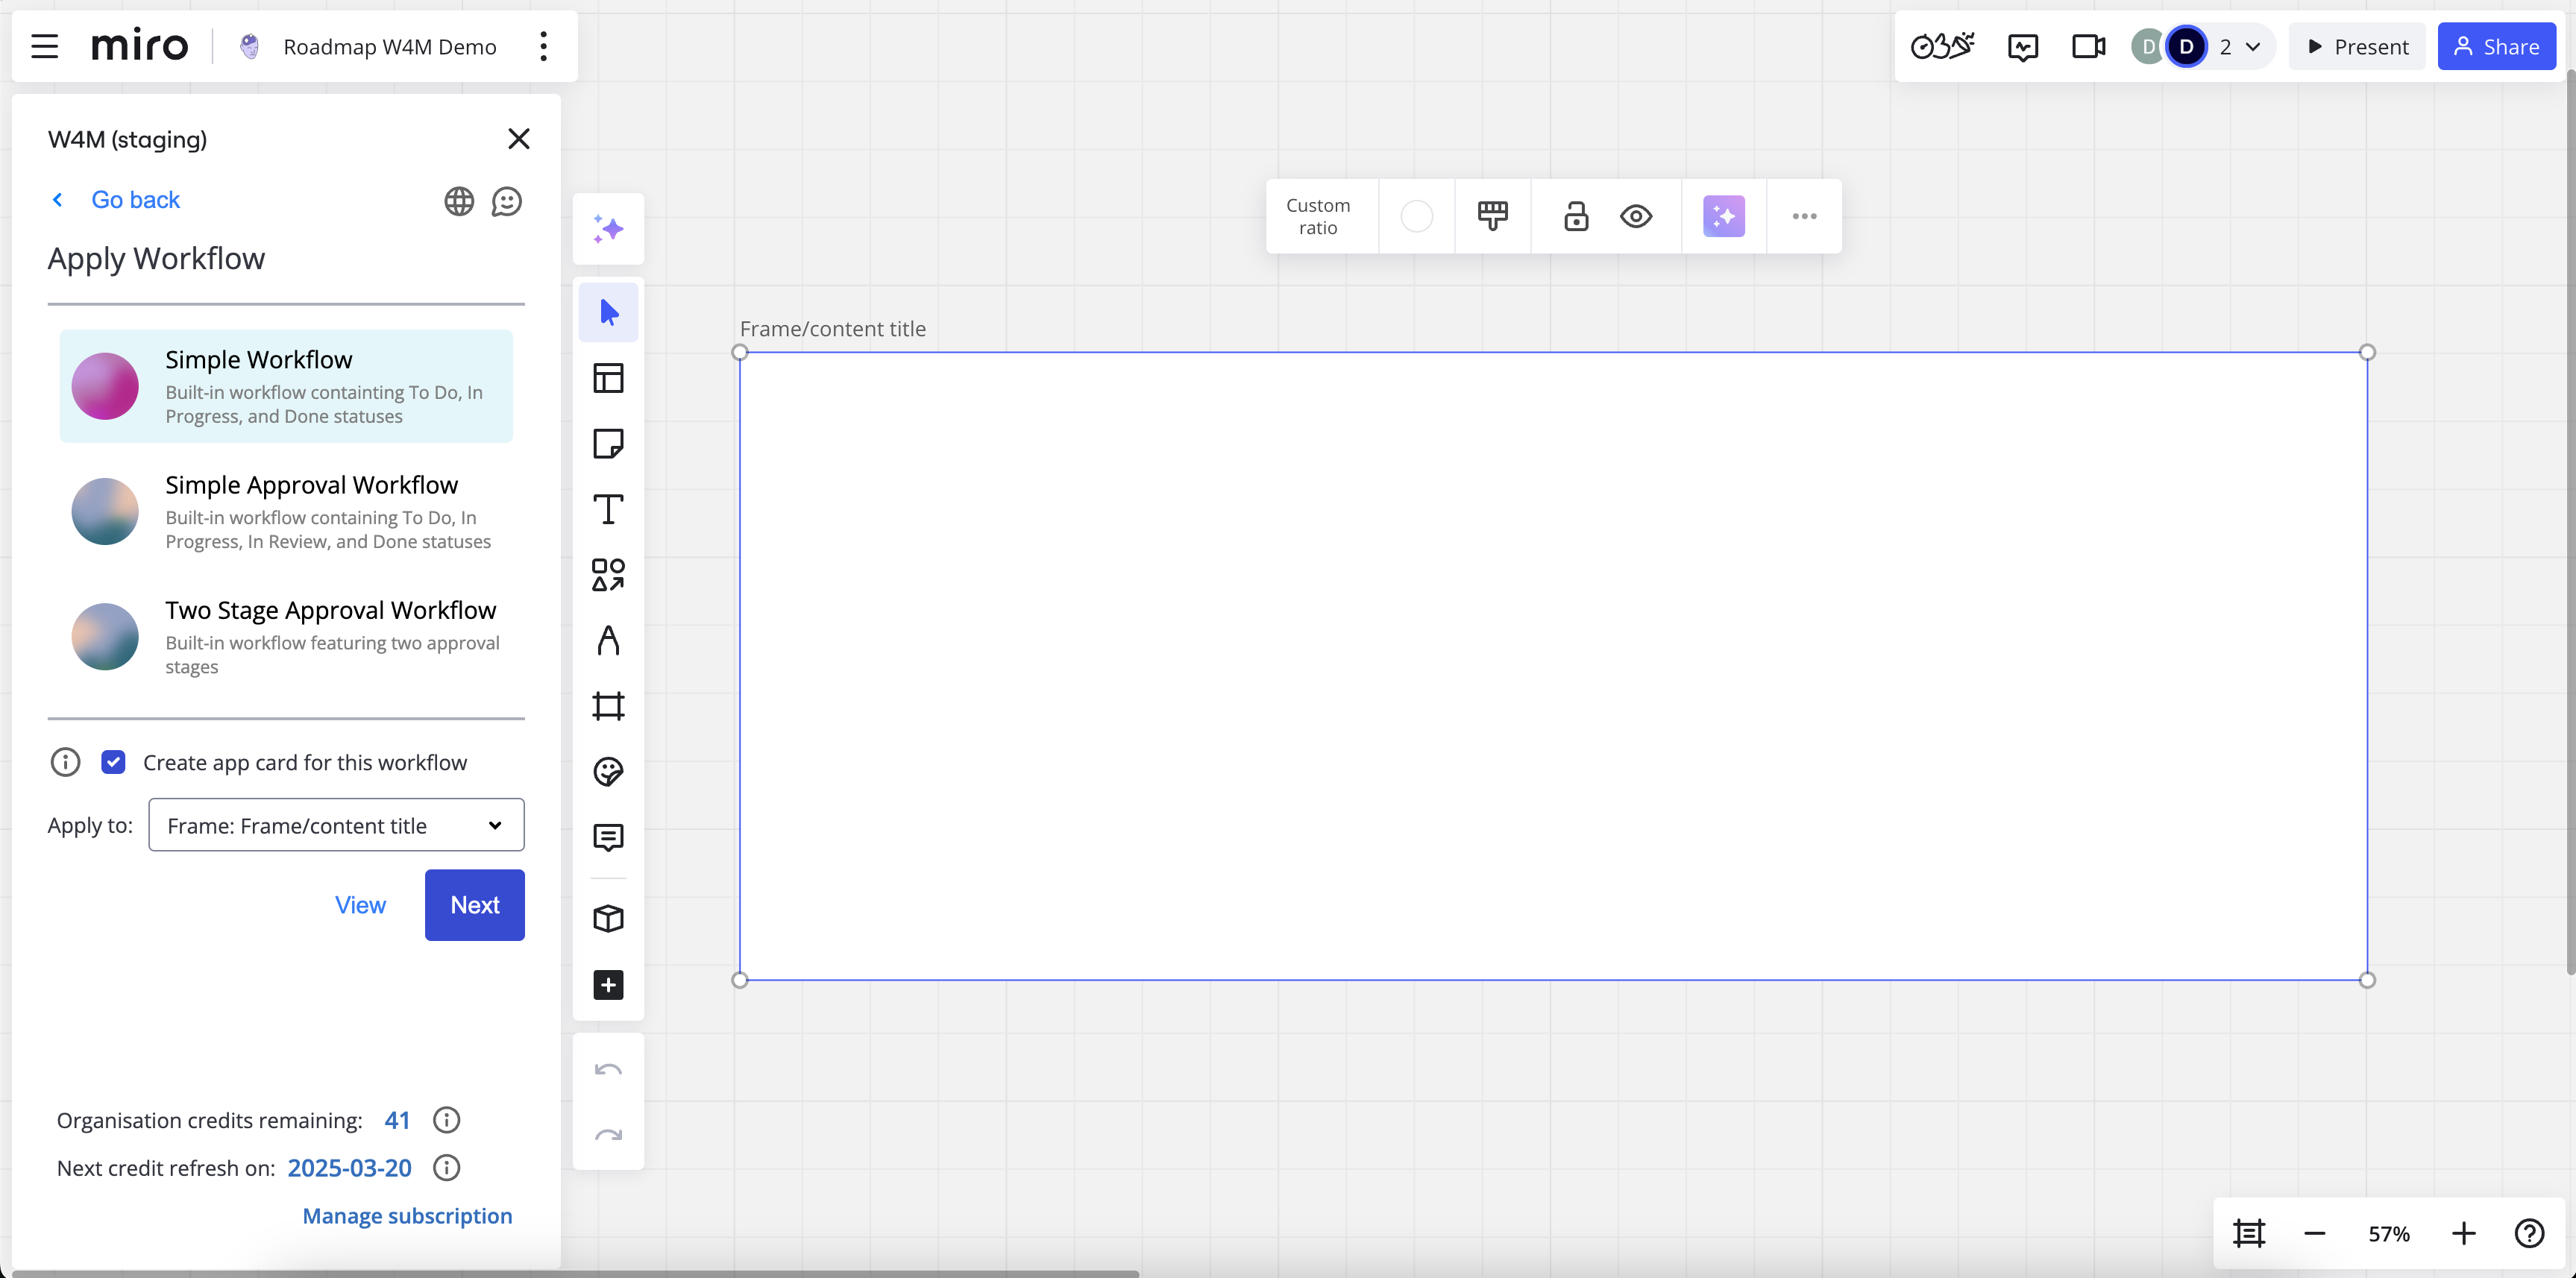
Task: Open the apps box icon in the toolbar
Action: 608,919
